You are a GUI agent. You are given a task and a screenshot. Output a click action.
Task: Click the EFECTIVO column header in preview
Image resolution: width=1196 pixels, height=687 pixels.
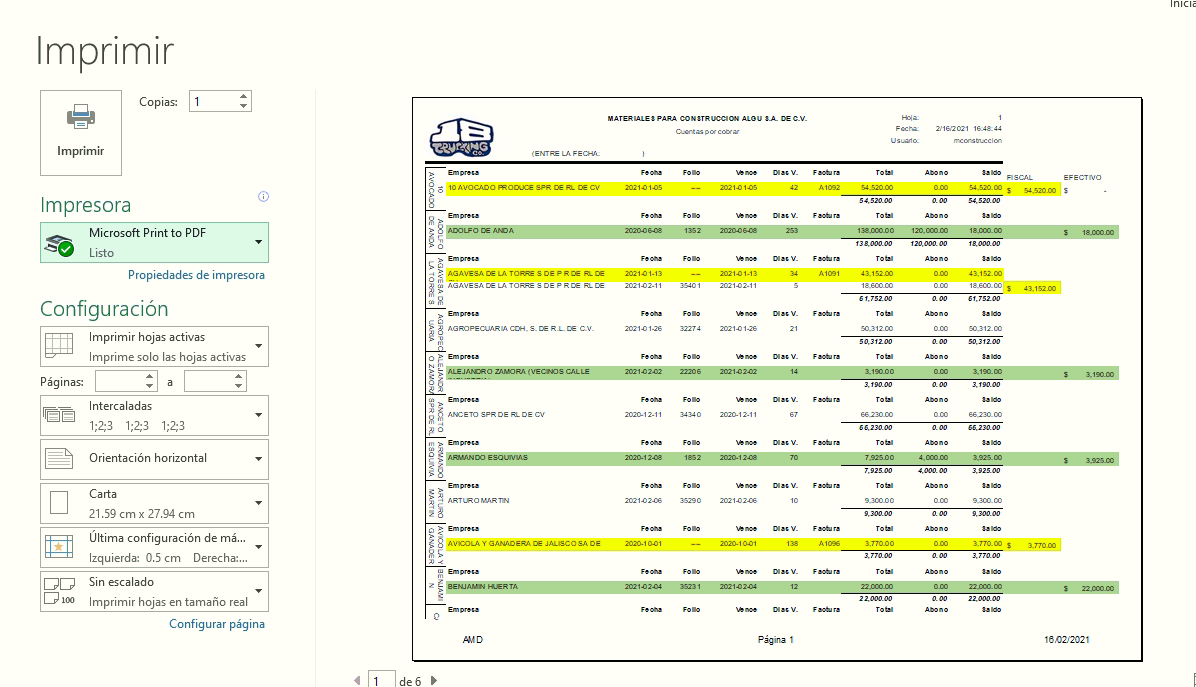click(x=1082, y=178)
